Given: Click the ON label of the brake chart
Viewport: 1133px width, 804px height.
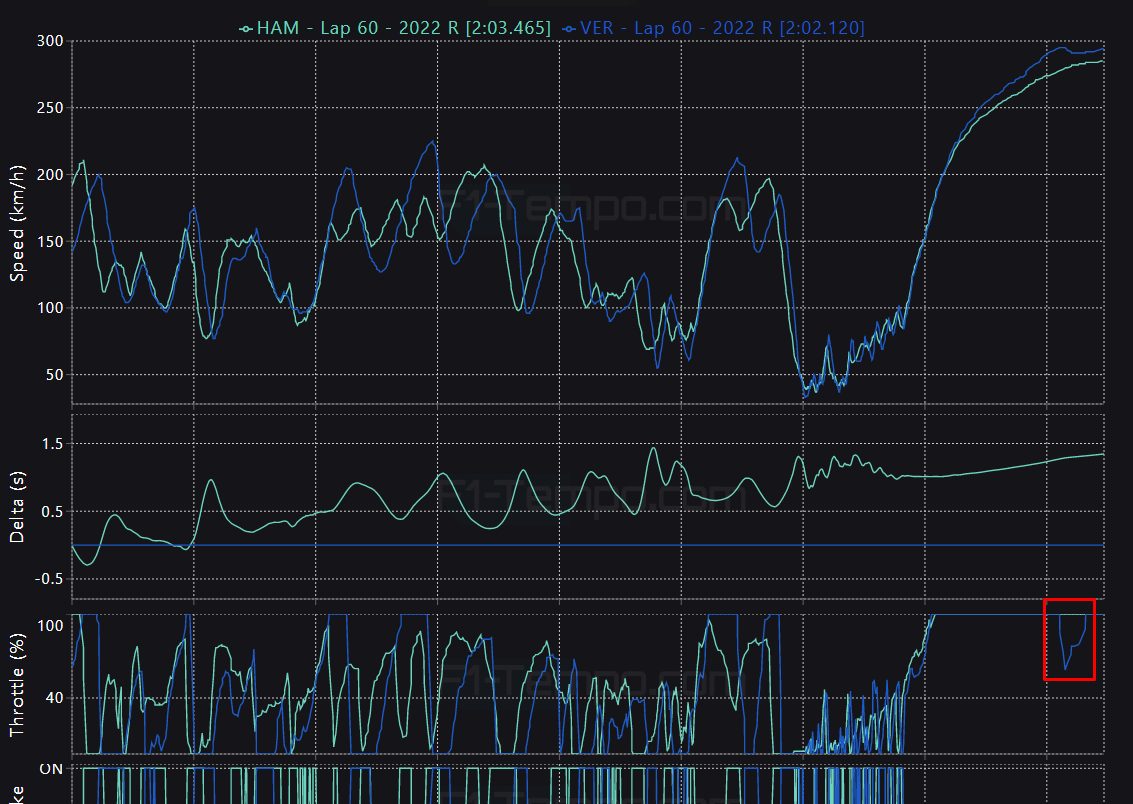Looking at the screenshot, I should coord(51,769).
